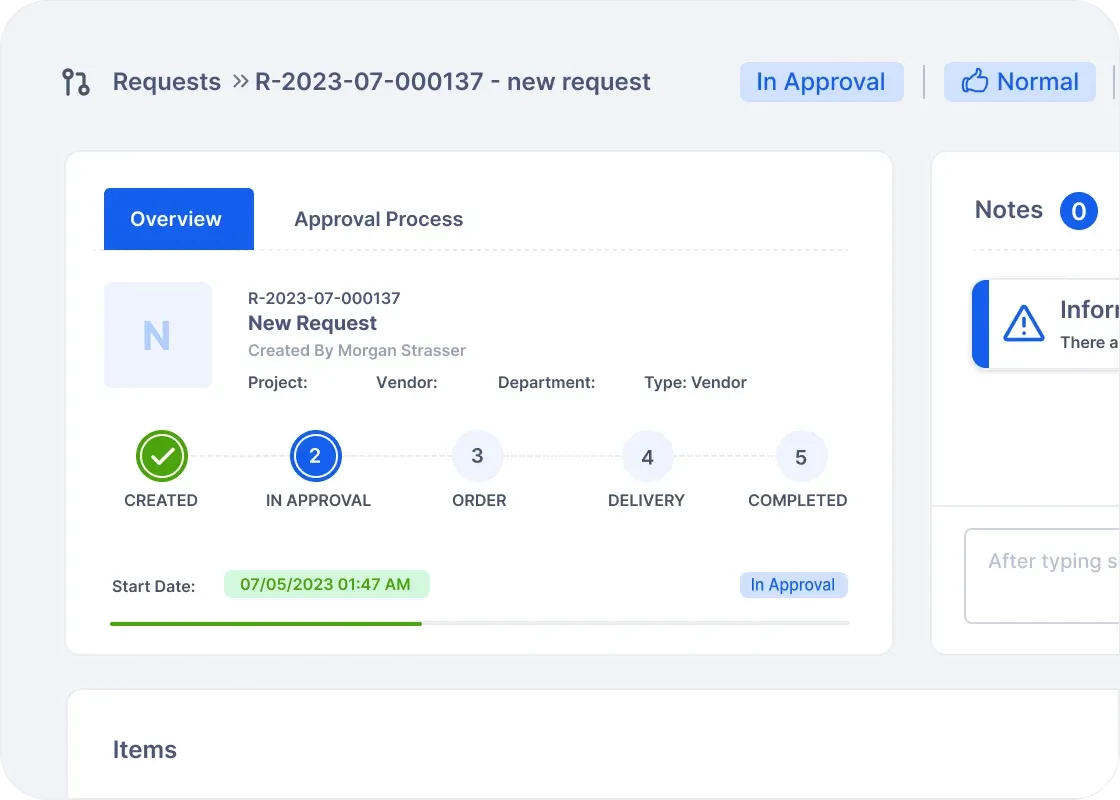This screenshot has width=1120, height=800.
Task: Click the requests branch icon in header
Action: tap(76, 82)
